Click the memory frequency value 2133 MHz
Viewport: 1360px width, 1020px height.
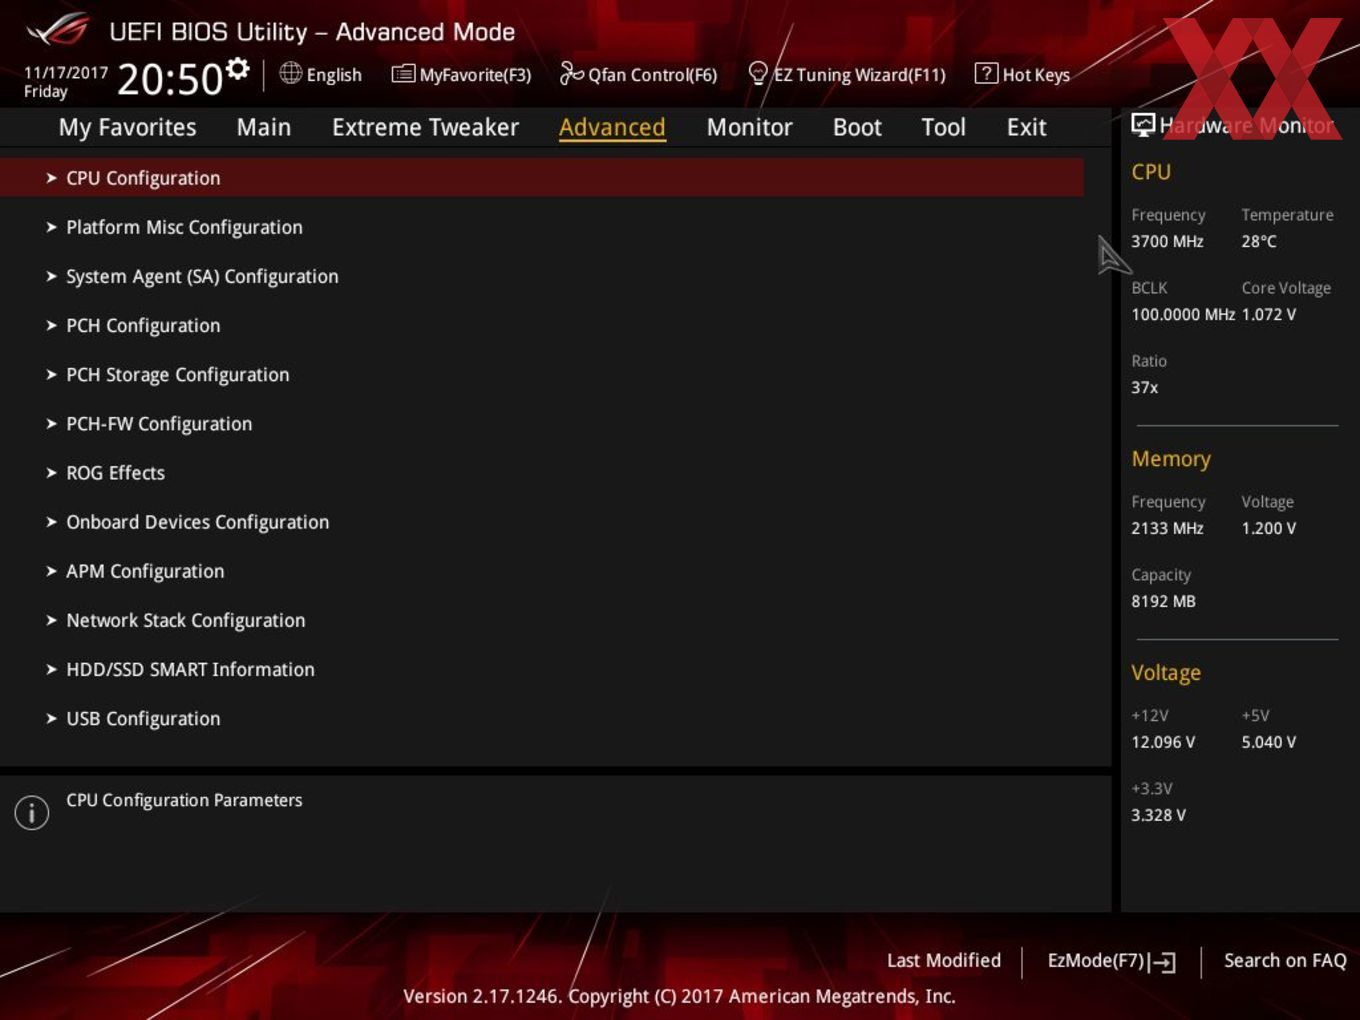pyautogui.click(x=1167, y=528)
